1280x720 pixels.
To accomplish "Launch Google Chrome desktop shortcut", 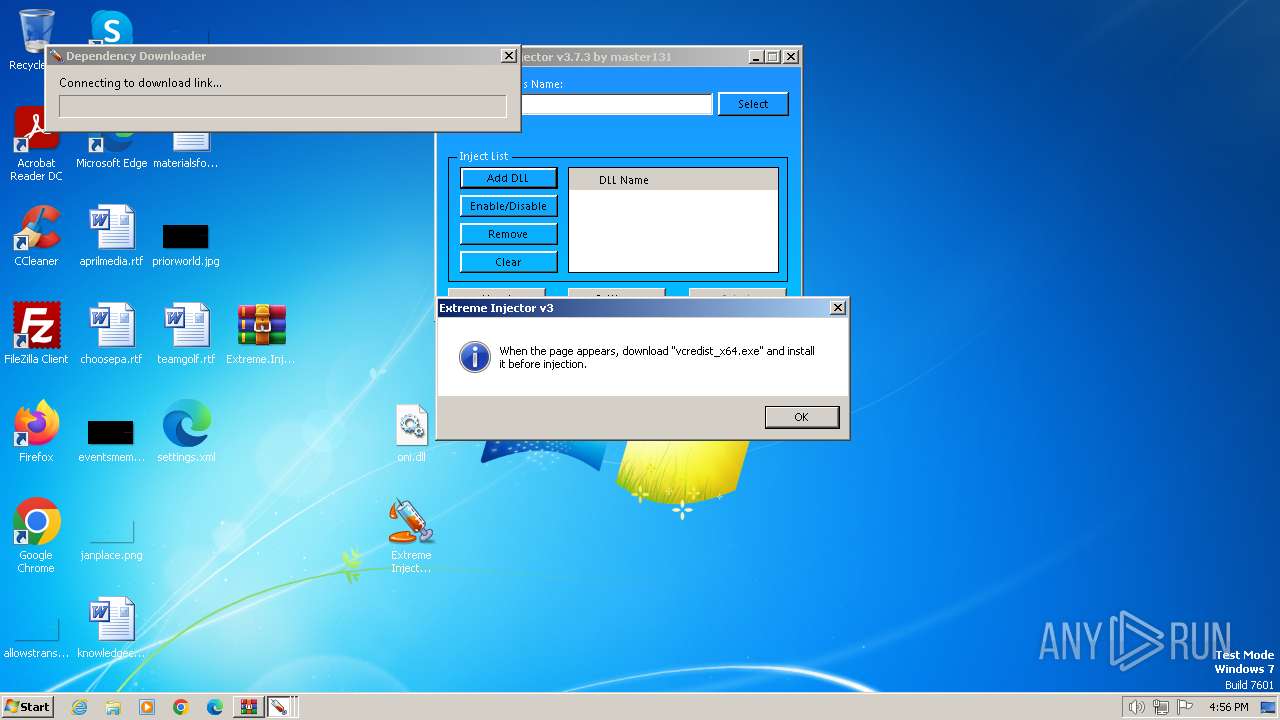I will [x=36, y=537].
